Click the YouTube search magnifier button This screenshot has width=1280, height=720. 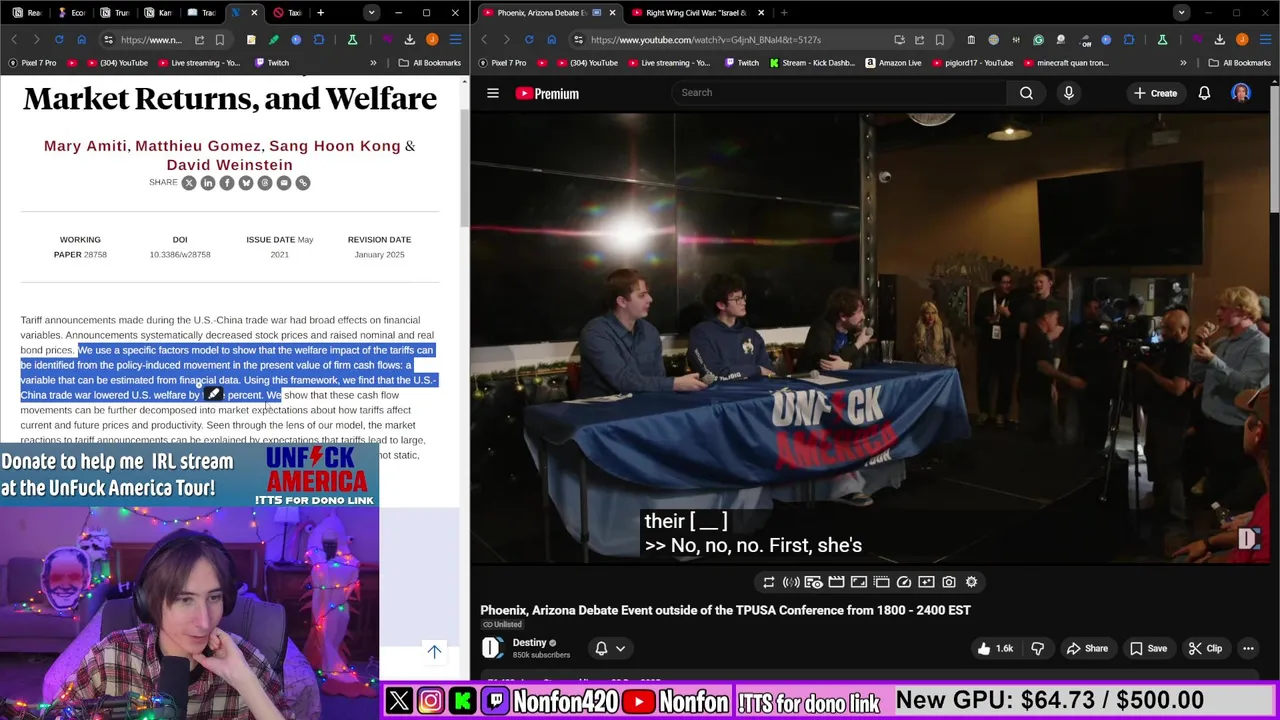point(1026,93)
